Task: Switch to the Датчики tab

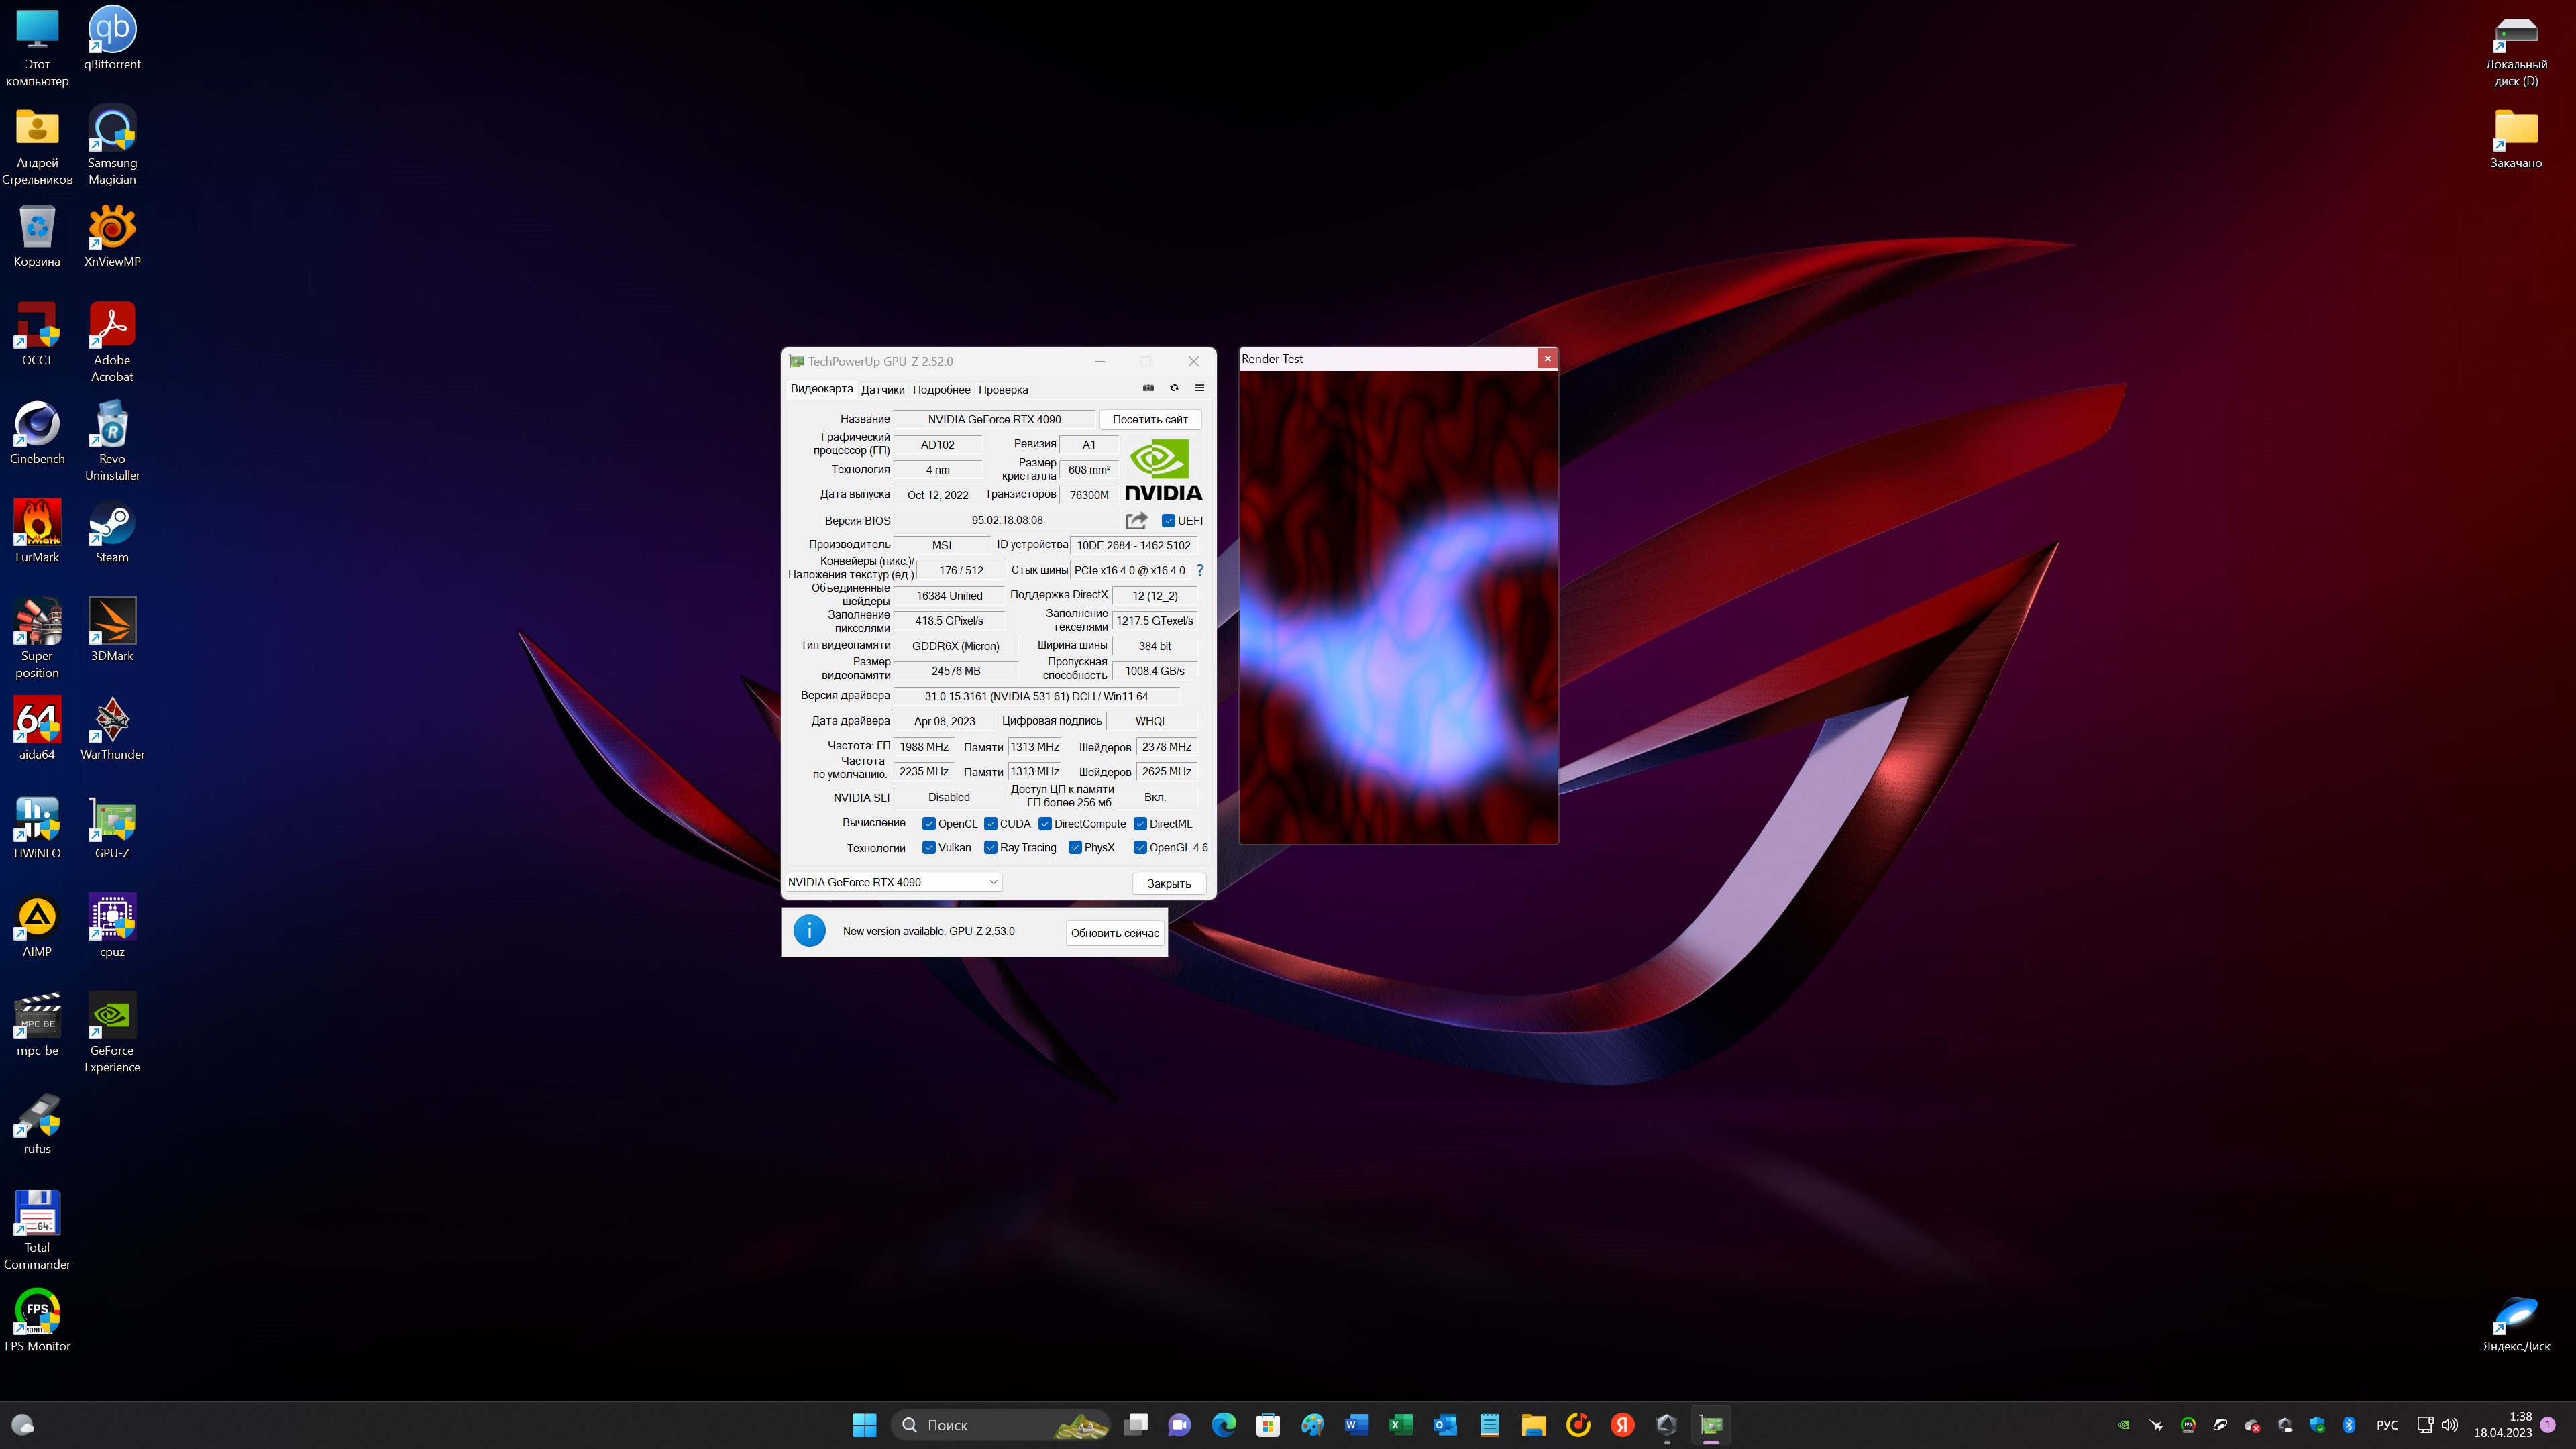Action: point(882,390)
